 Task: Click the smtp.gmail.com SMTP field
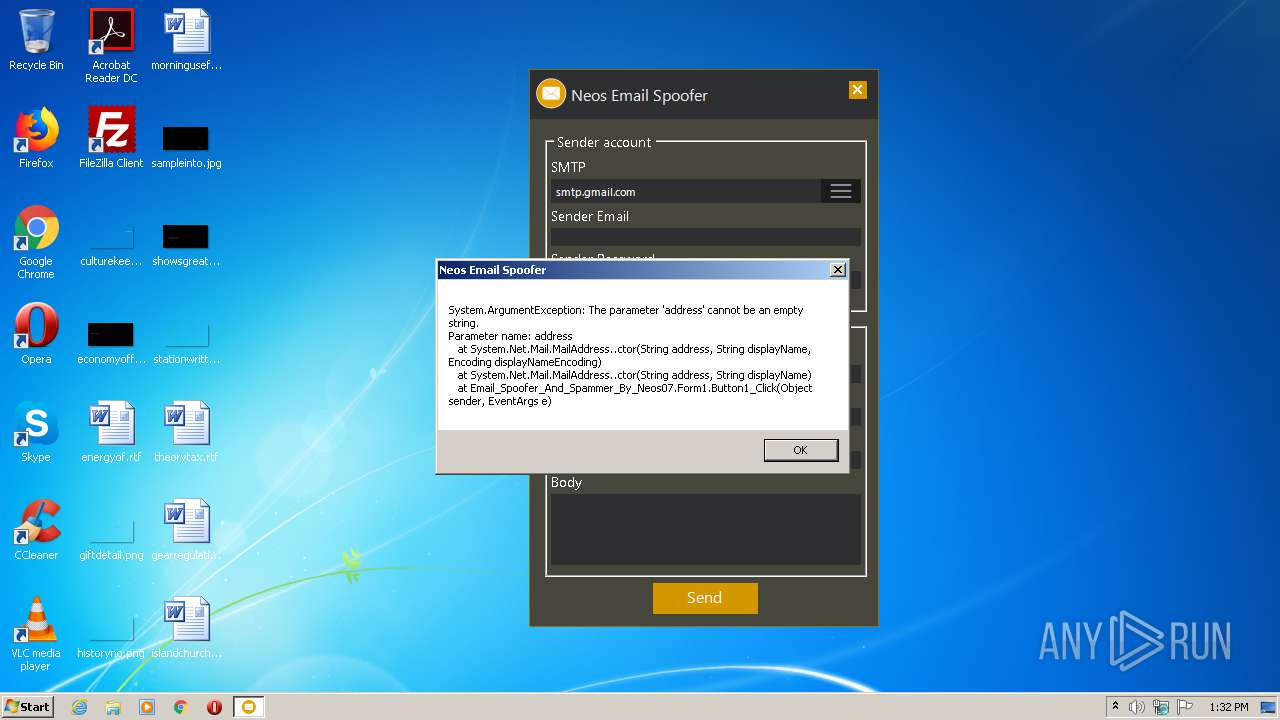click(685, 191)
